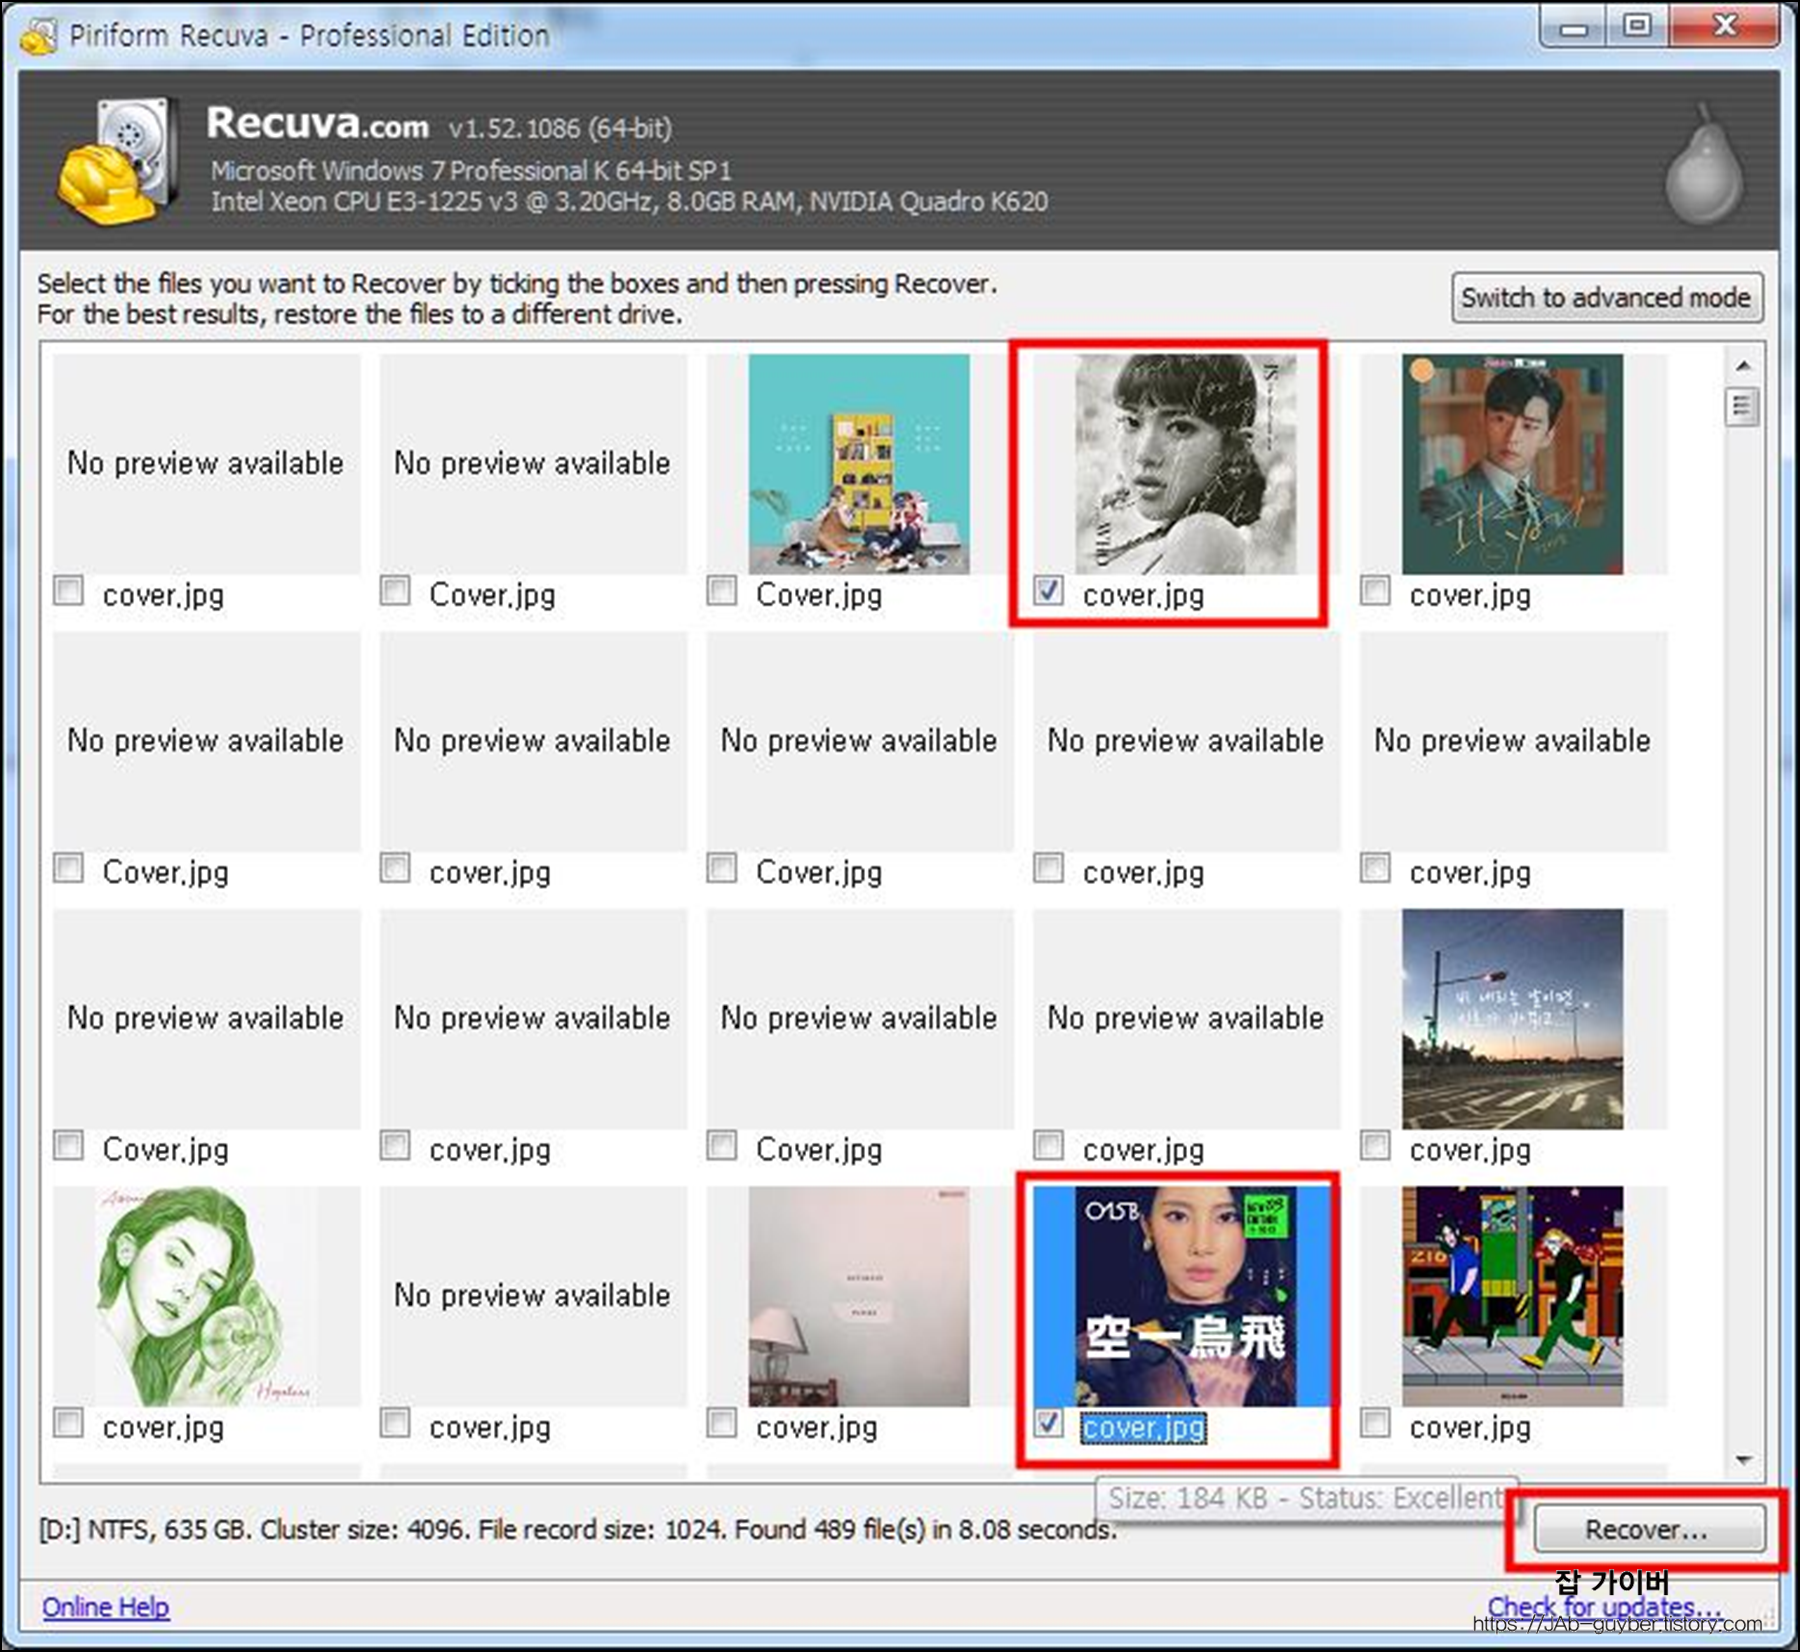Select the green sketch woman thumbnail
1800x1652 pixels.
206,1296
